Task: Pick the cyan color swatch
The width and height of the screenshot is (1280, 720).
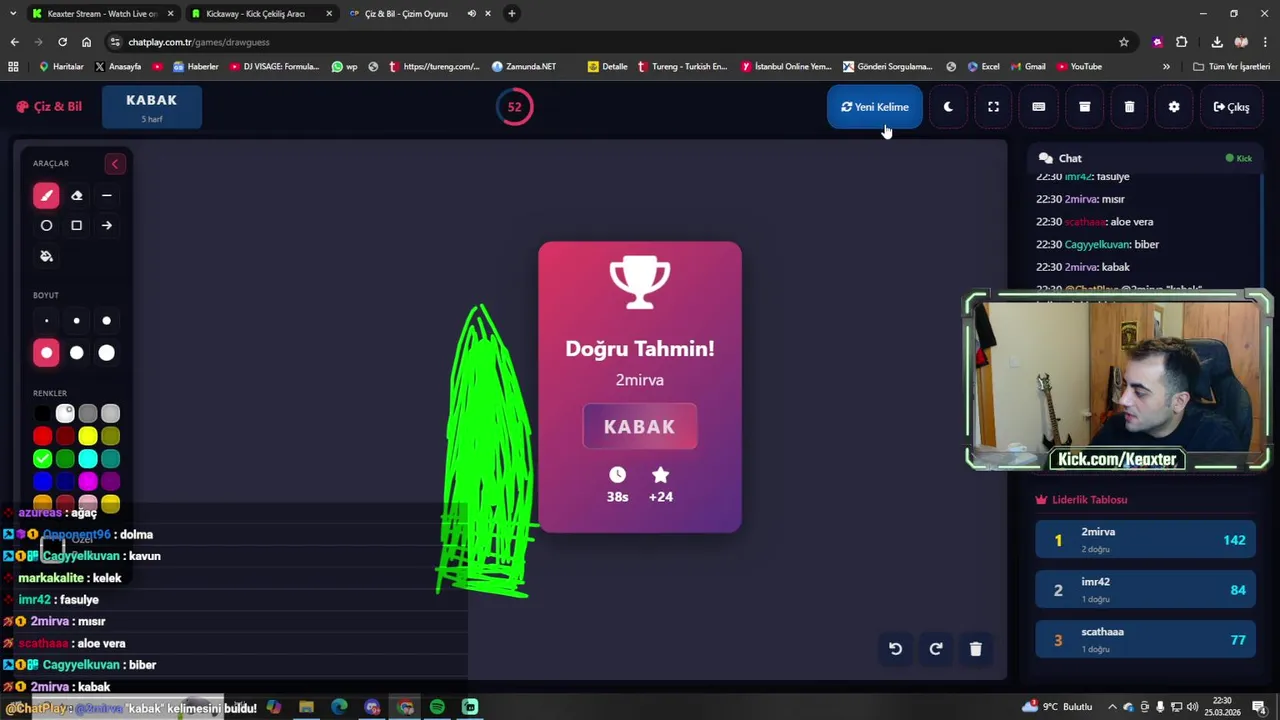Action: click(x=88, y=459)
